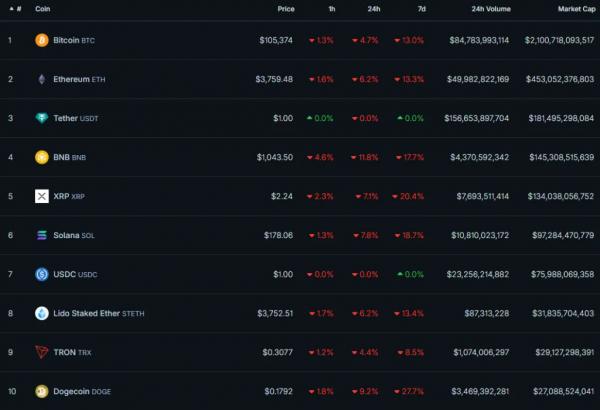This screenshot has height=410, width=600.
Task: Click Bitcoin 24h volume $84,783,993,114
Action: 479,40
